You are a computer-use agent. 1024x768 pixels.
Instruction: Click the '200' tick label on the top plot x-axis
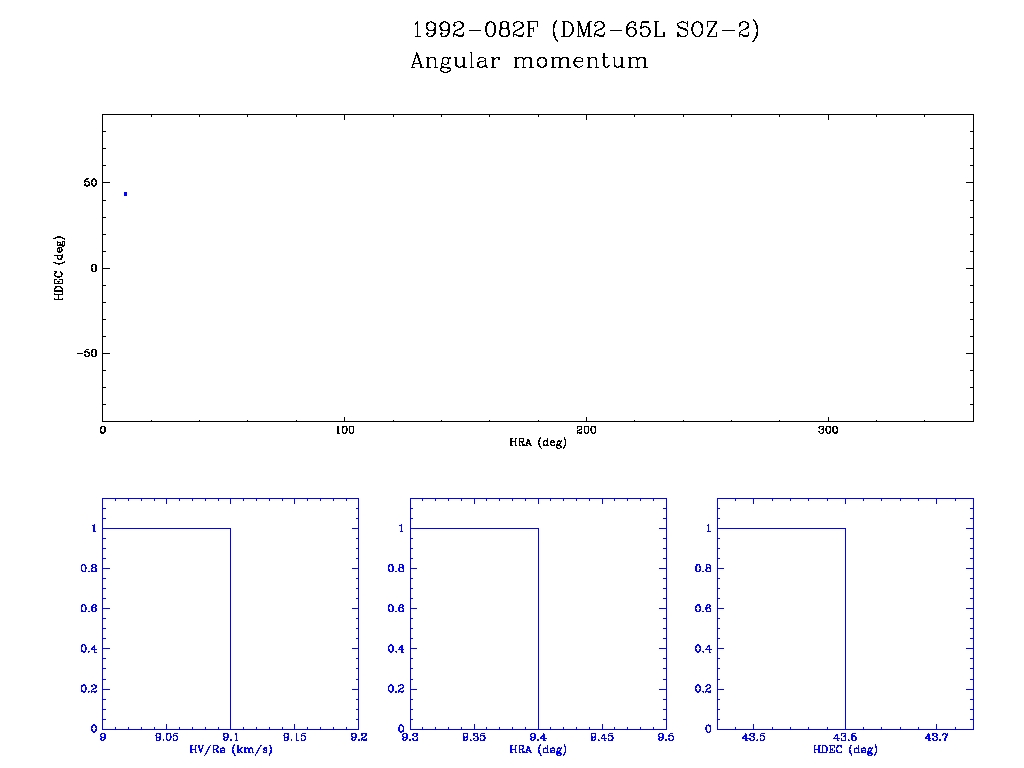[586, 430]
